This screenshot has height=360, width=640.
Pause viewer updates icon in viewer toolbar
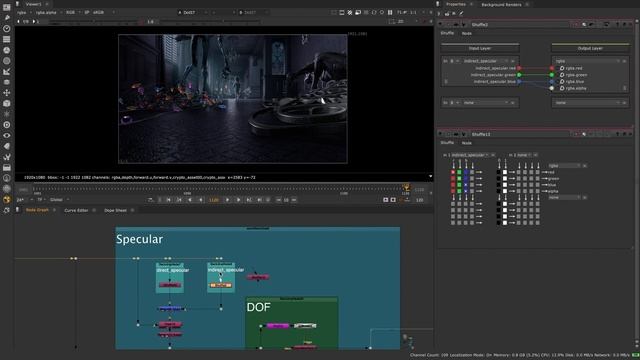[390, 13]
